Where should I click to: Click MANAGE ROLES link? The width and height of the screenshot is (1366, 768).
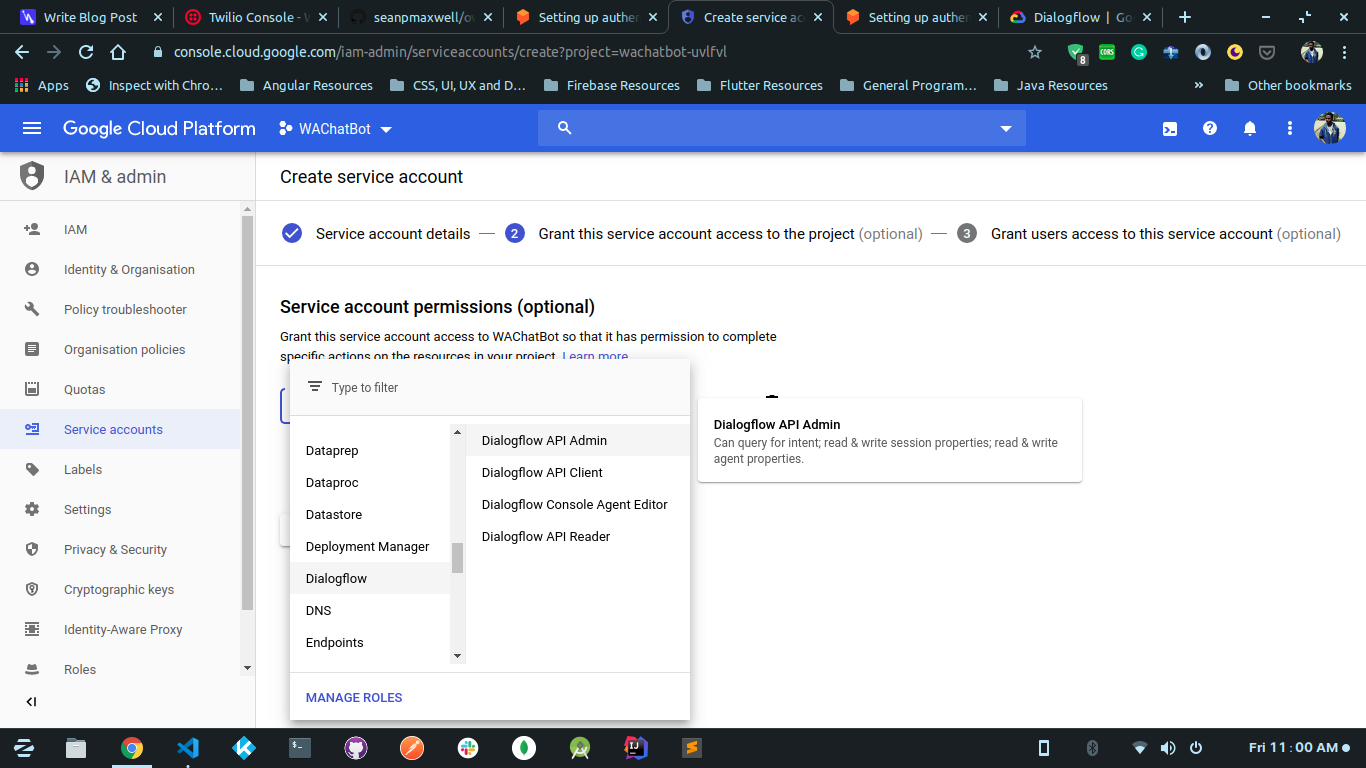354,697
